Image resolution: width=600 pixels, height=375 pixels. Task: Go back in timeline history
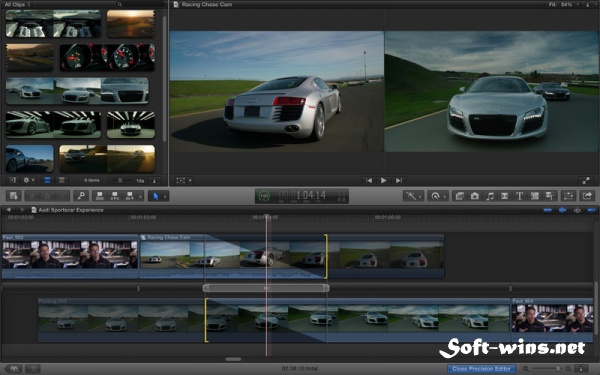coord(8,210)
